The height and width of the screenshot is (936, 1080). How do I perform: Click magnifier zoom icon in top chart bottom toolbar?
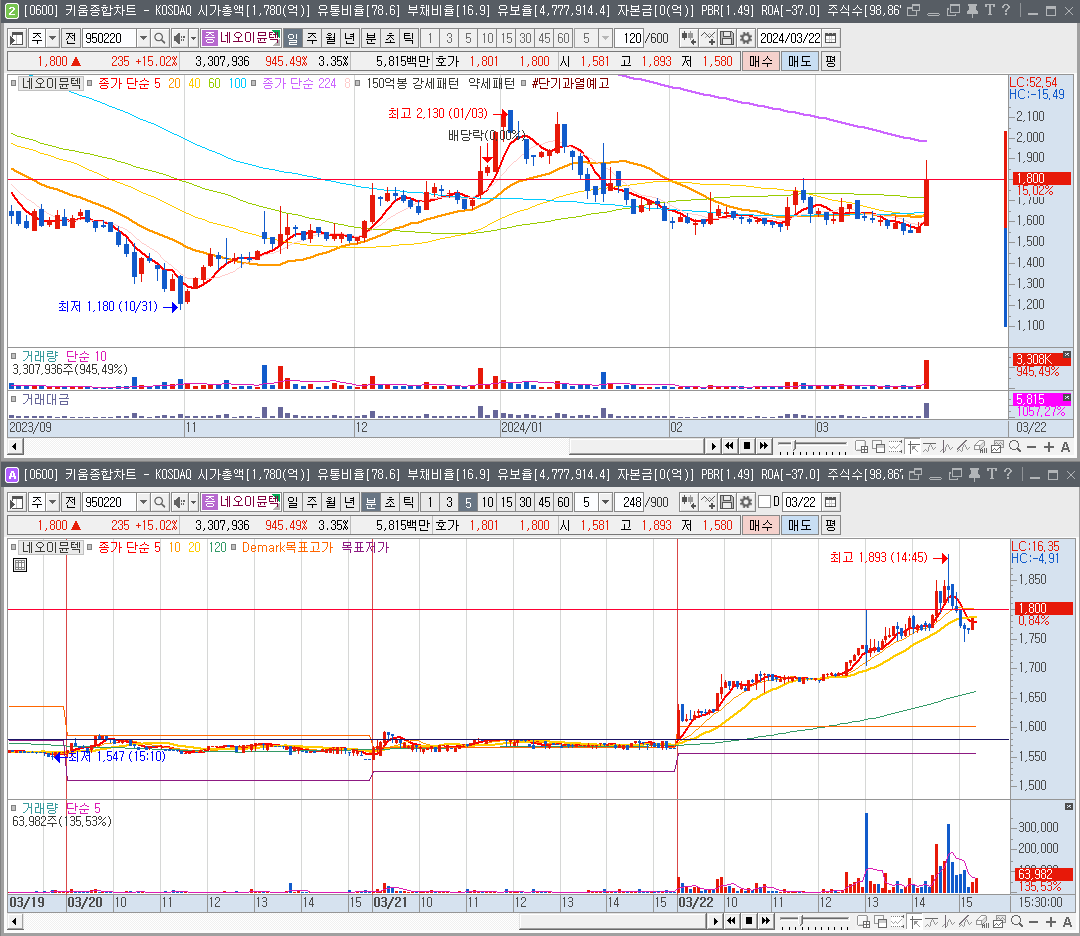coord(1015,447)
